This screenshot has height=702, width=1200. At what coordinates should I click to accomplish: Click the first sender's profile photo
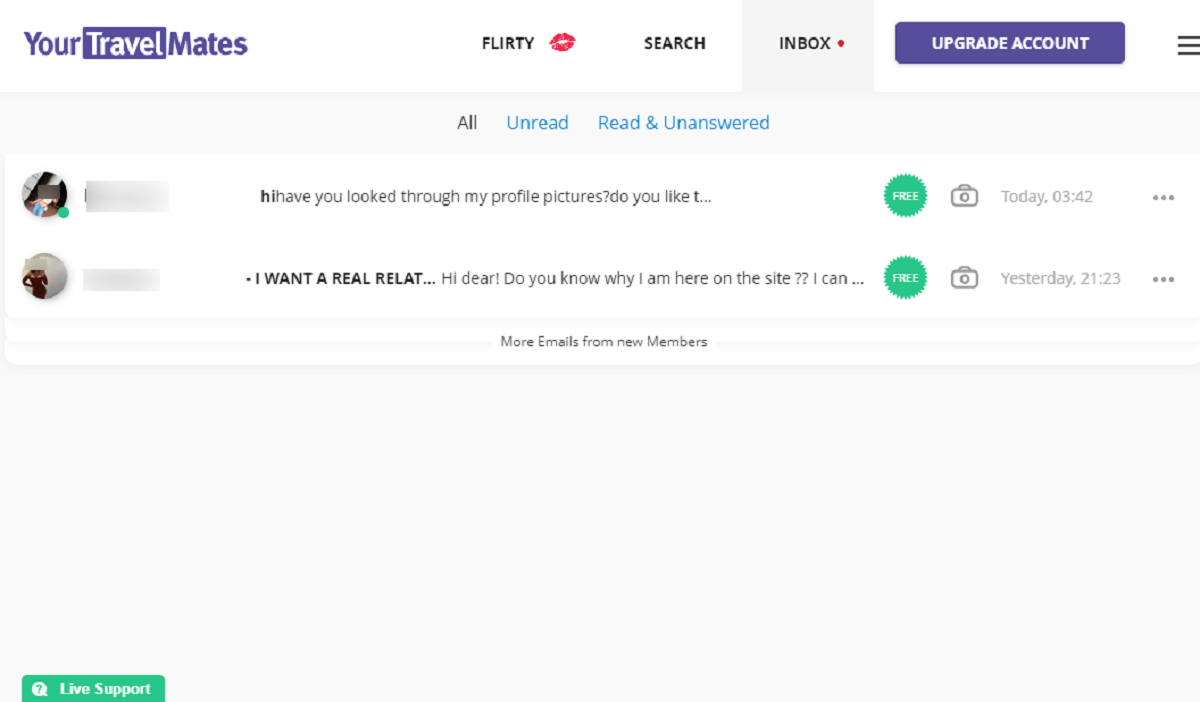coord(43,194)
